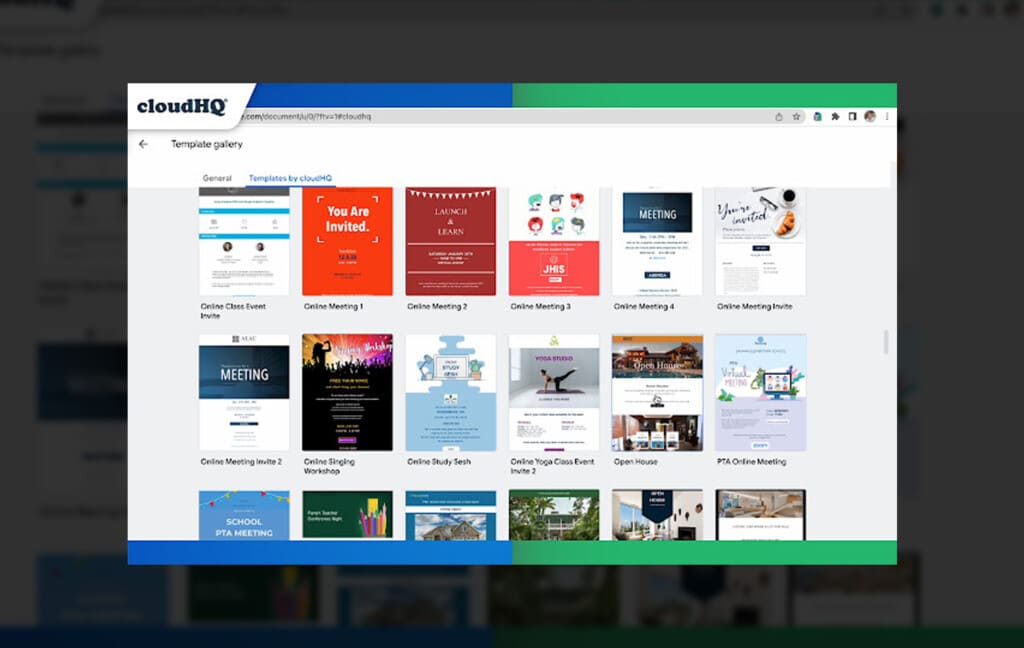1024x648 pixels.
Task: Click the 'Online Singing Workshop' label
Action: point(329,466)
